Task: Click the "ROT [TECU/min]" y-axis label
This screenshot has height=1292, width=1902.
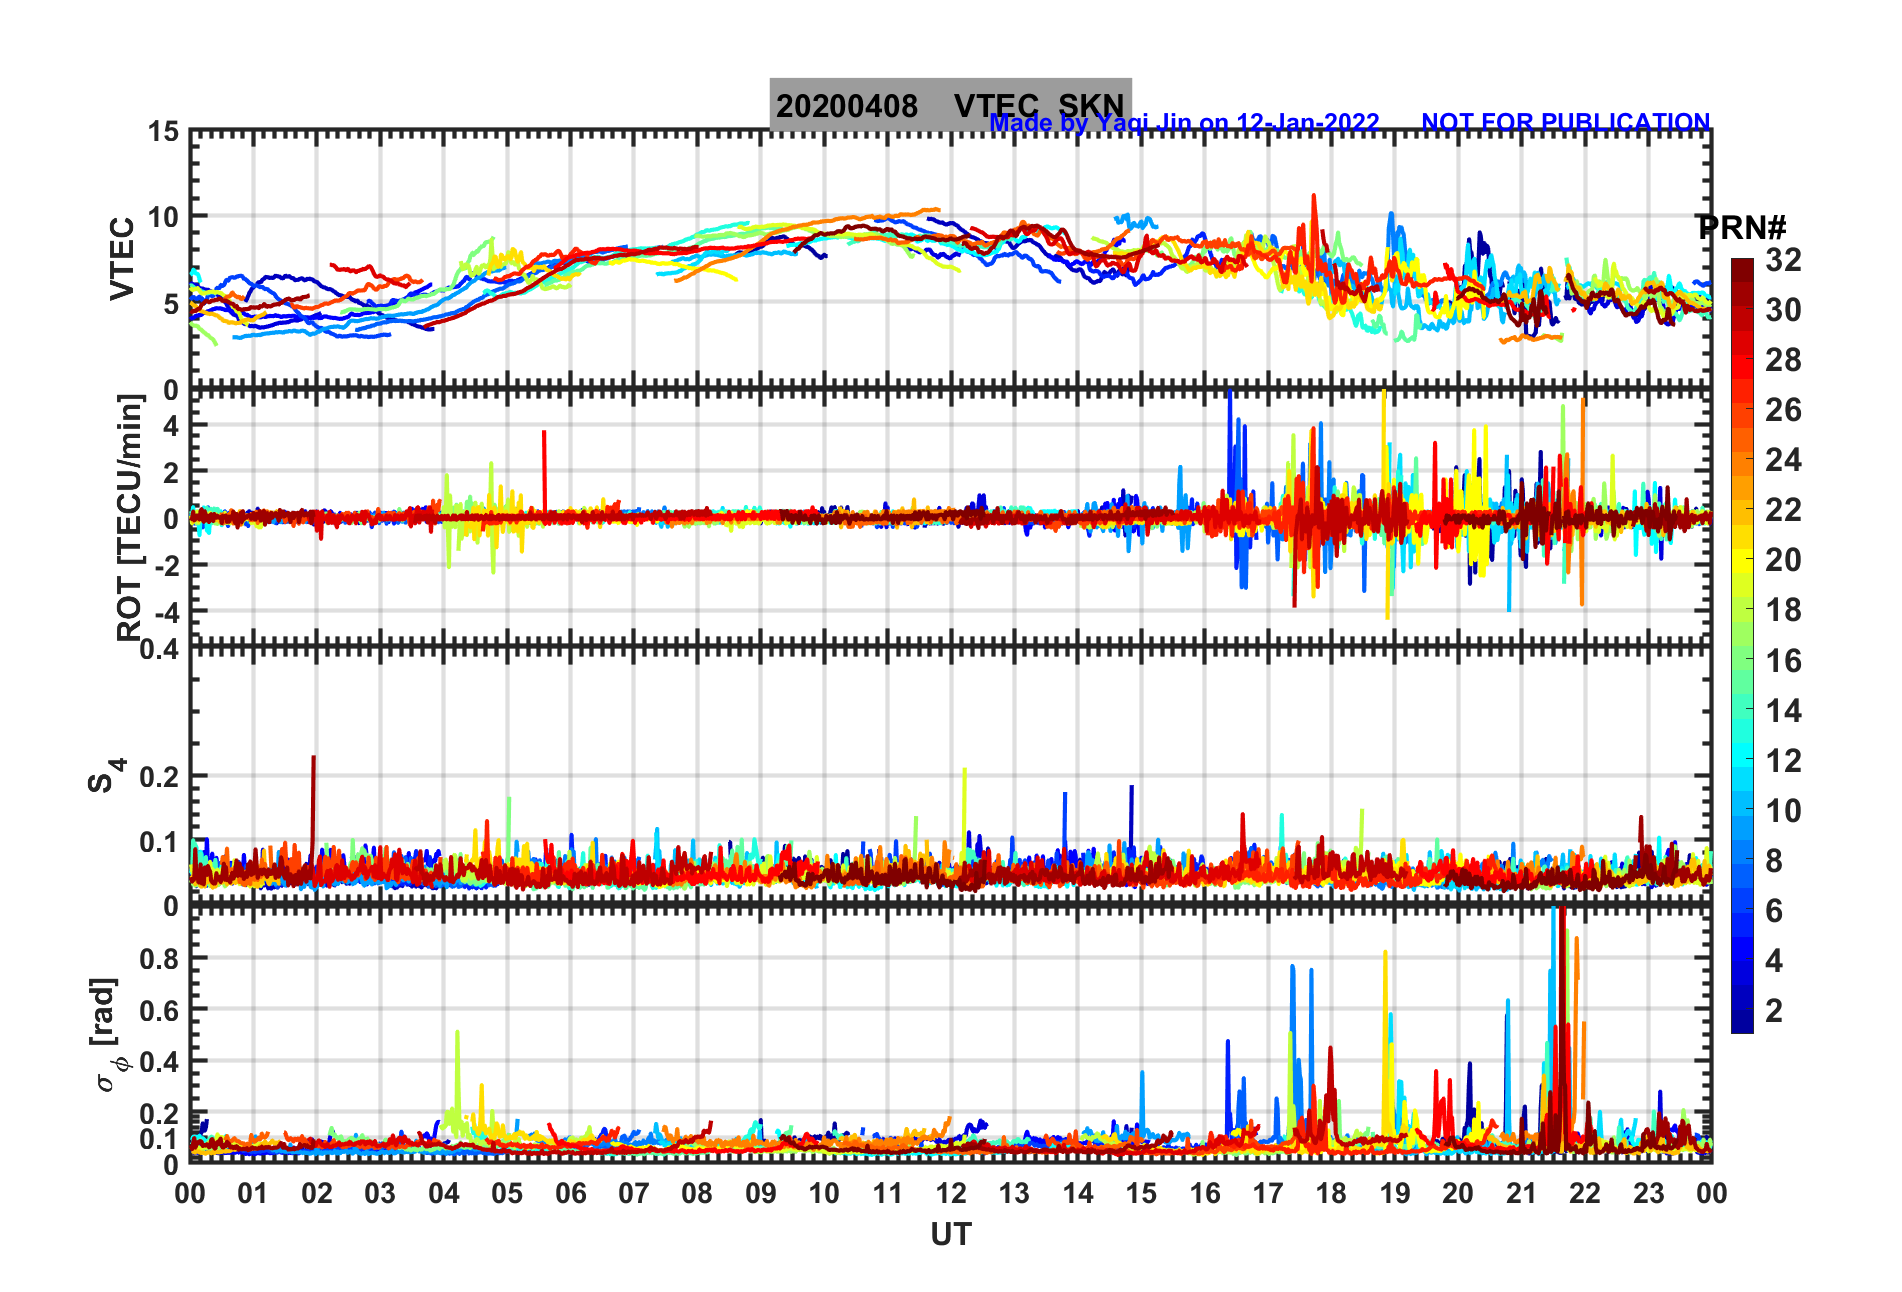Action: pyautogui.click(x=130, y=517)
